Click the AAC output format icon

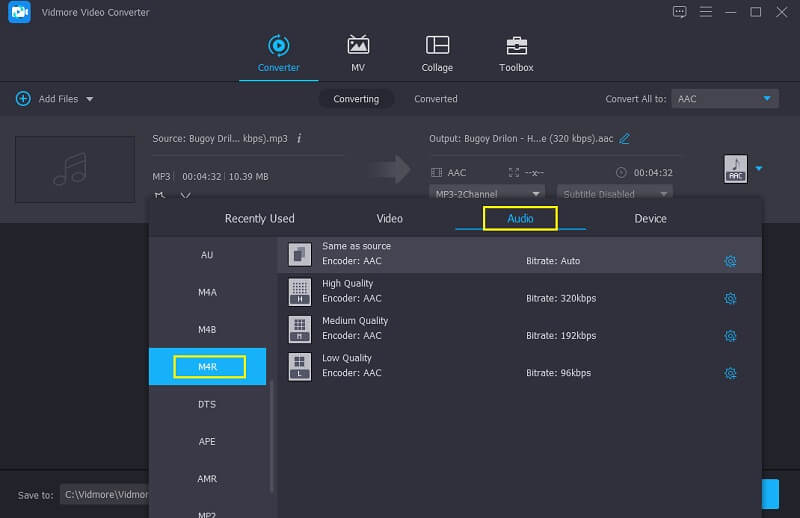[x=735, y=169]
